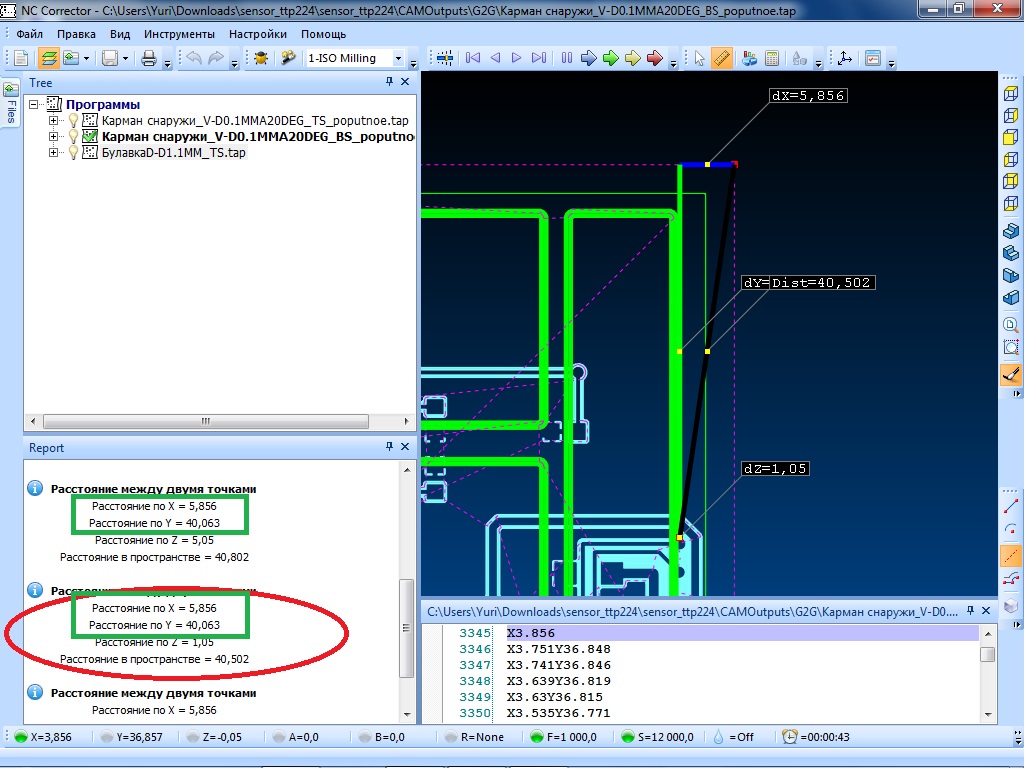Open the Помощь menu
This screenshot has height=774, width=1032.
pos(324,34)
